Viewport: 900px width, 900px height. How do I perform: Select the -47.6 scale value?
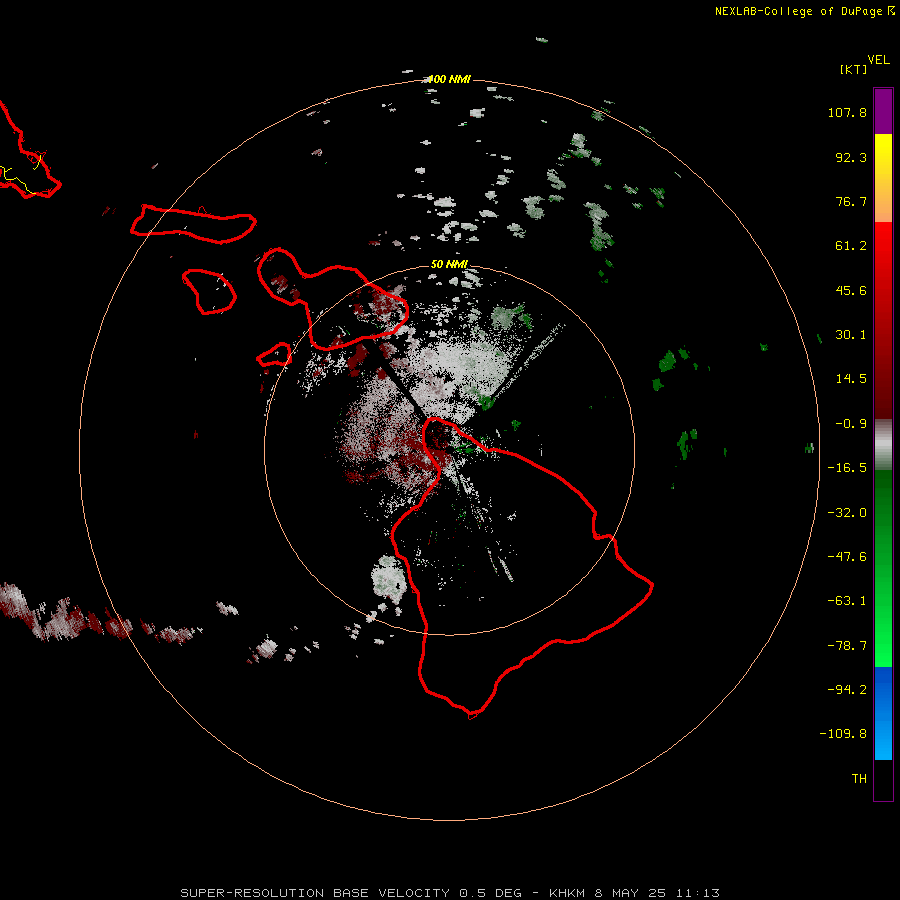pyautogui.click(x=847, y=557)
